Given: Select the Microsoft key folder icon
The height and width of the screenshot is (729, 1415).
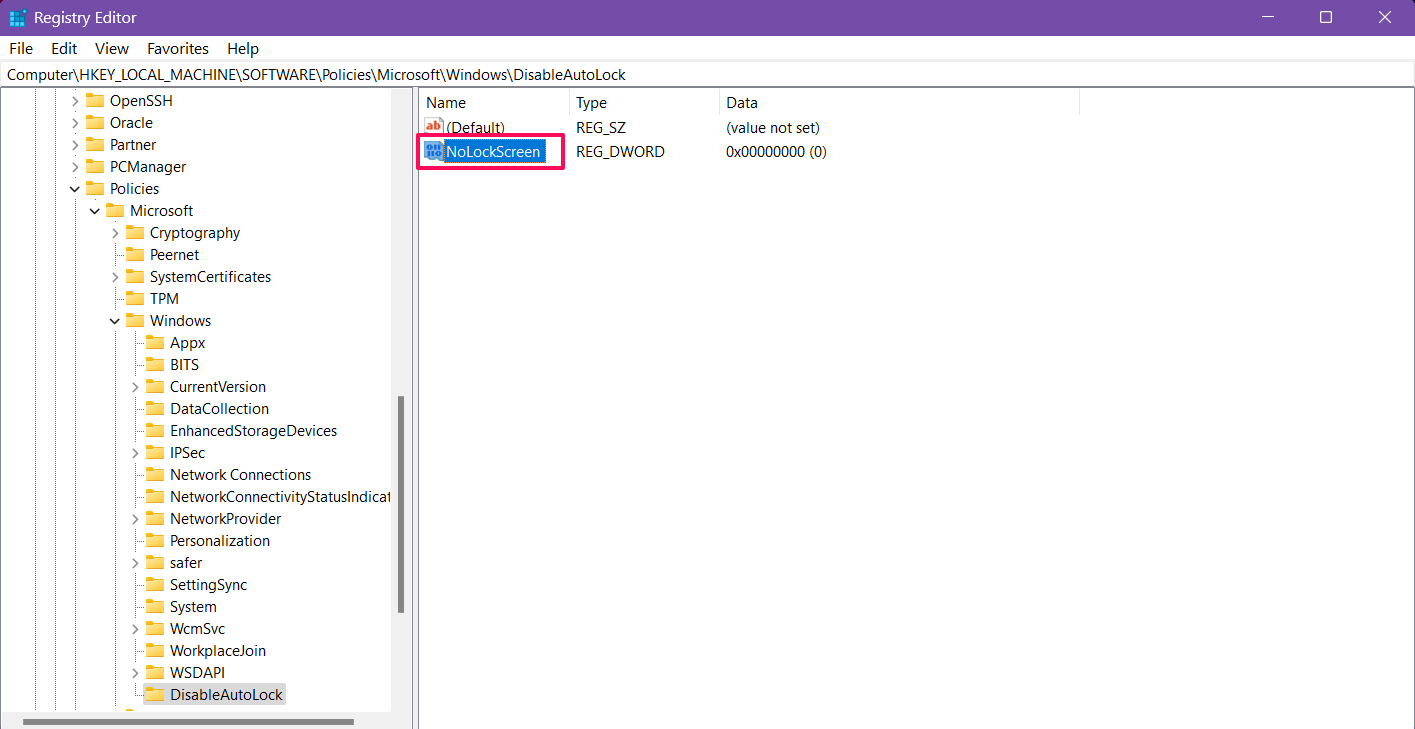Looking at the screenshot, I should [x=115, y=210].
